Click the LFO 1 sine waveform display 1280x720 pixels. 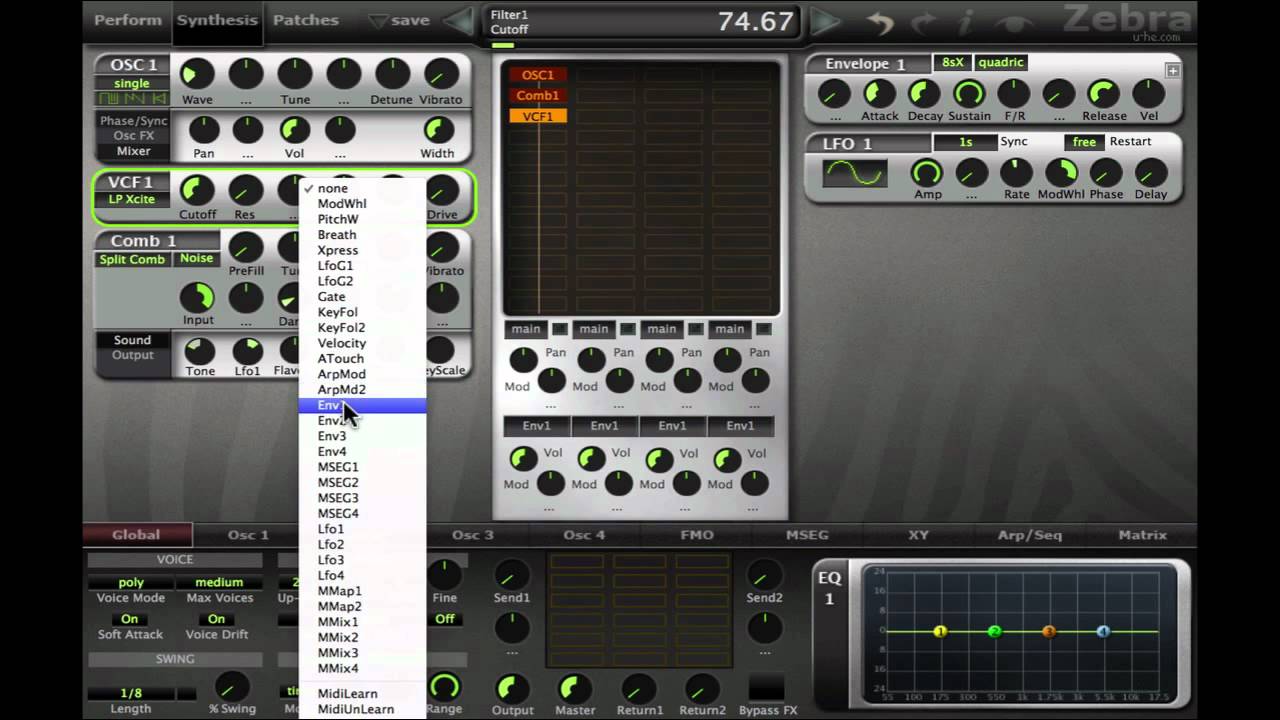[x=854, y=173]
